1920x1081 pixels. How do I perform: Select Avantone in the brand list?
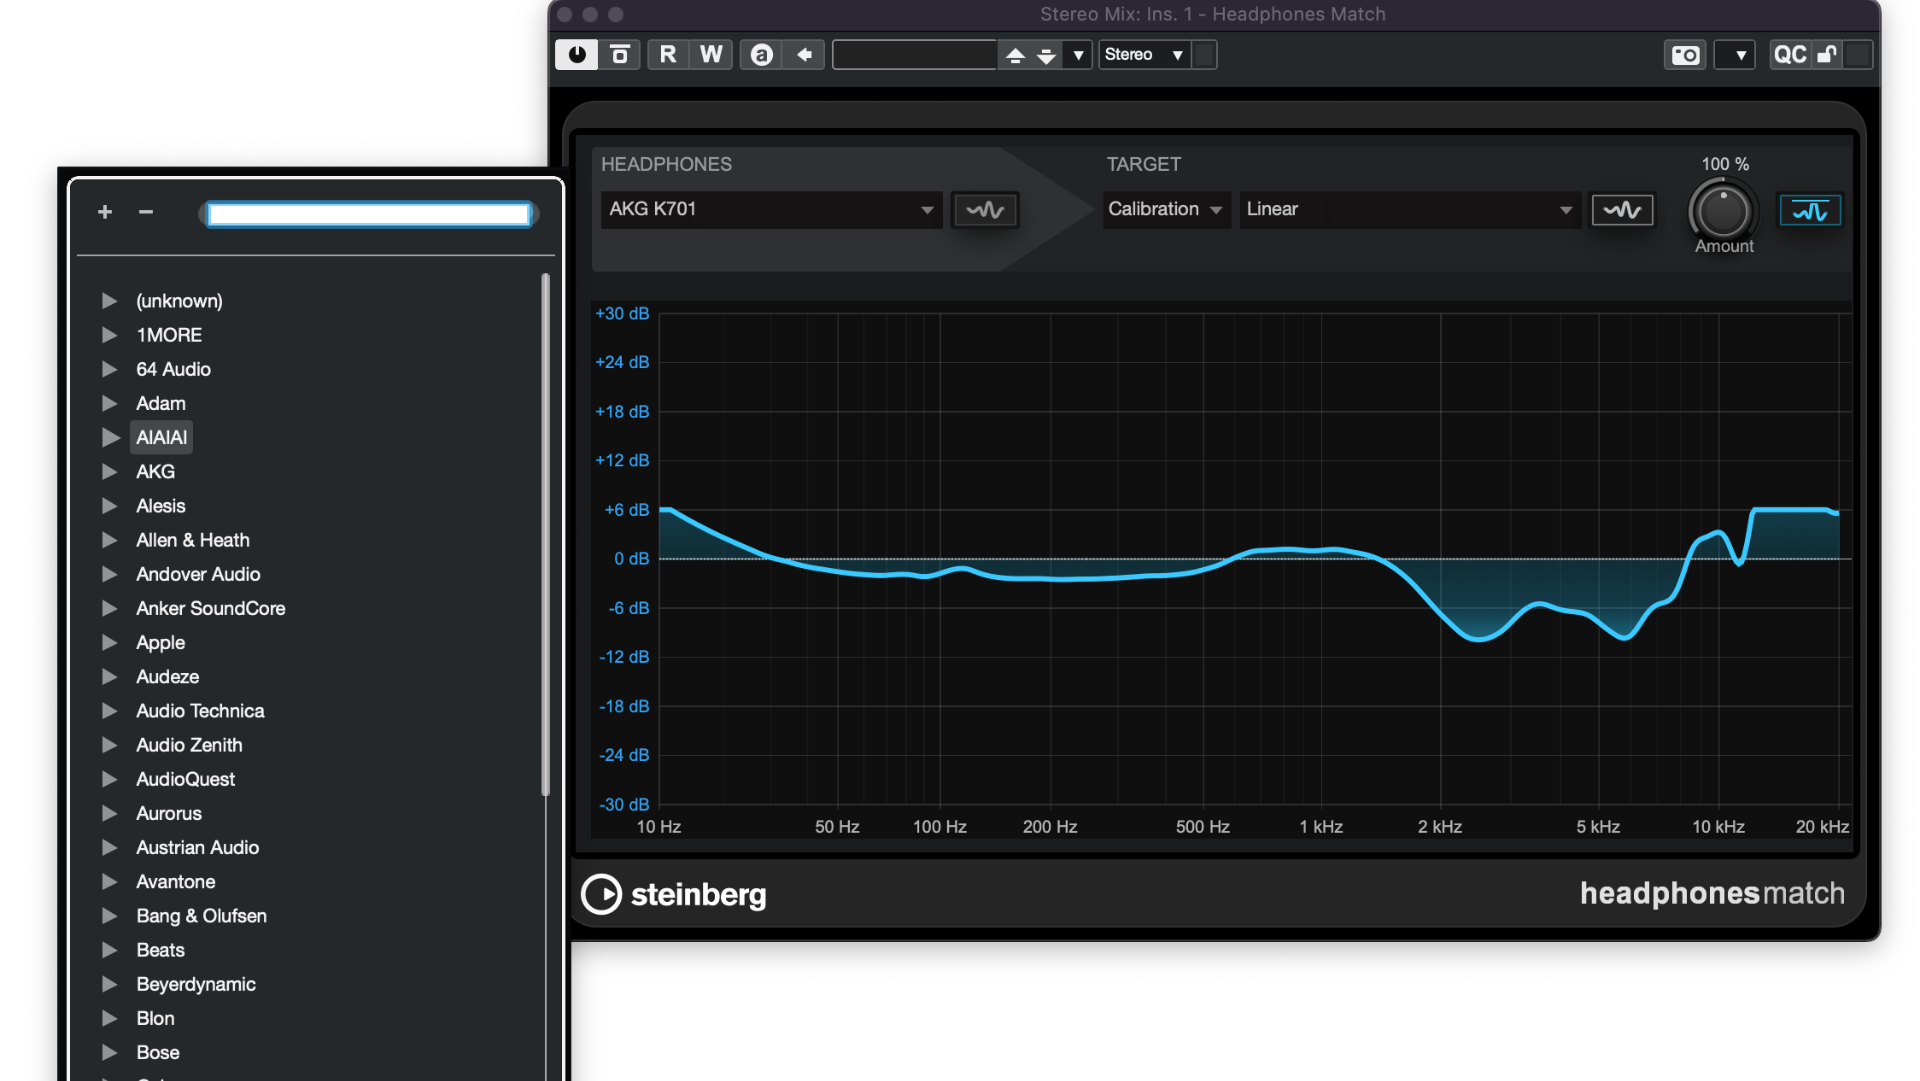tap(175, 881)
